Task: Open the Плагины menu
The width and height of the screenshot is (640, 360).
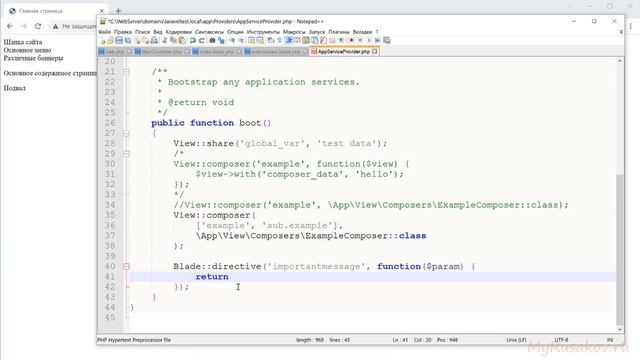Action: tap(339, 32)
